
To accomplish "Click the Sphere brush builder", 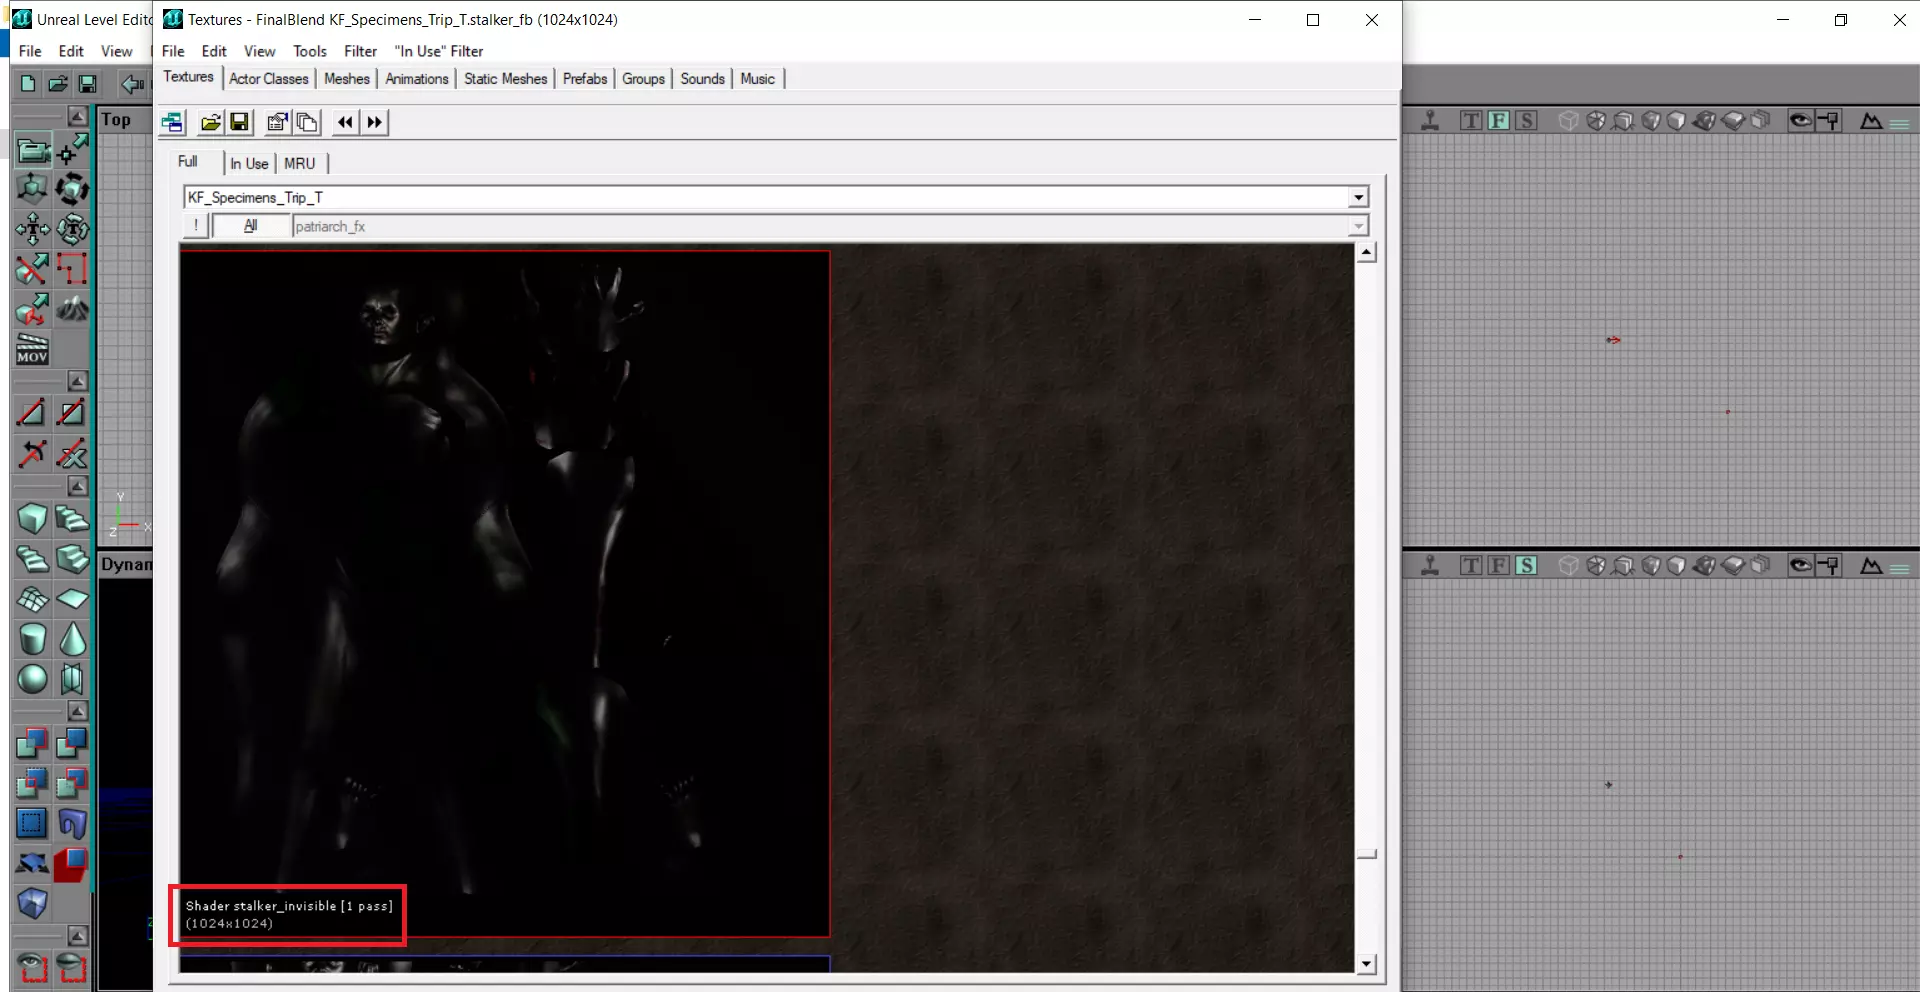I will point(32,679).
